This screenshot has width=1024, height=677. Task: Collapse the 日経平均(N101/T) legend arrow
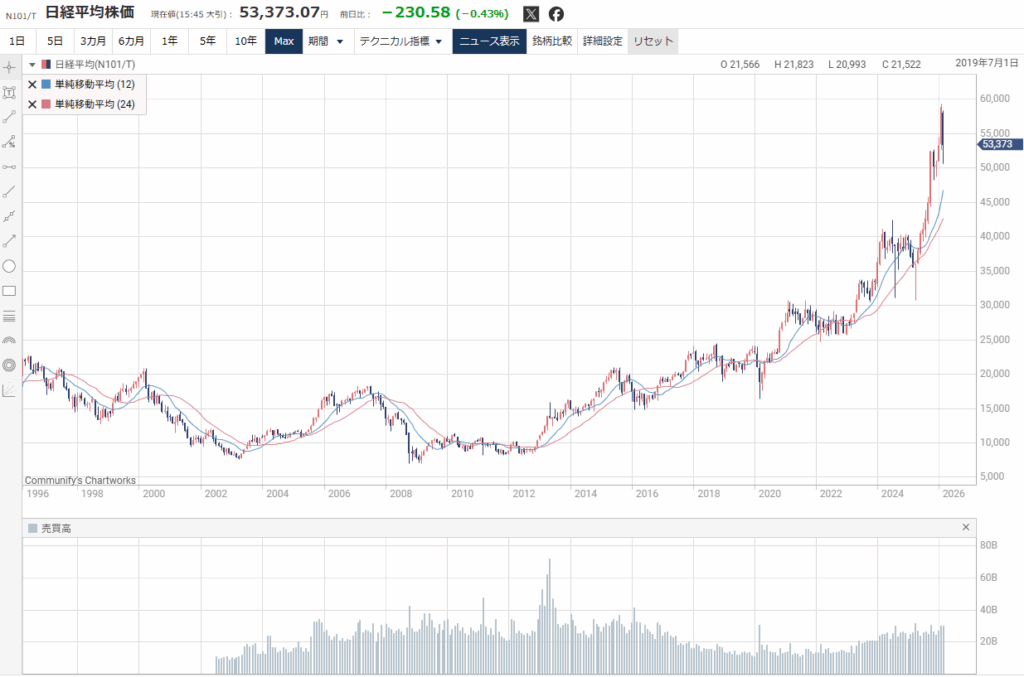(31, 65)
